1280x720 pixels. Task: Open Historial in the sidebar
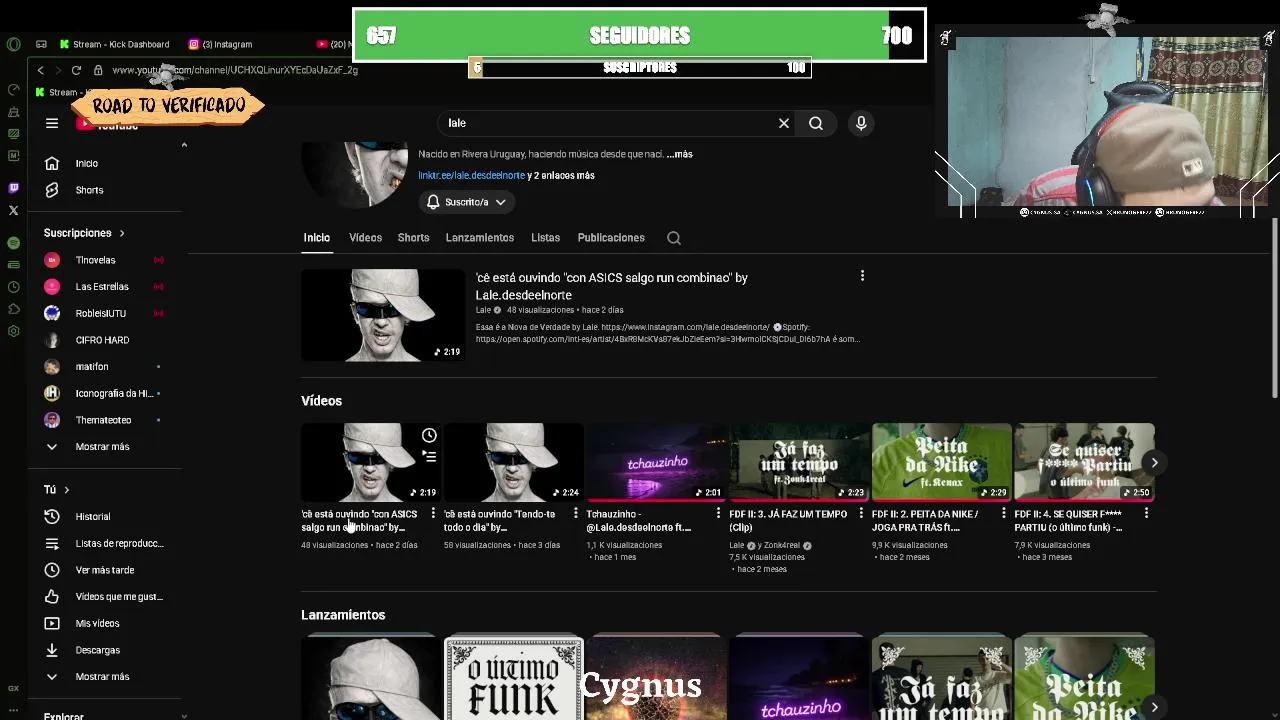pos(104,516)
